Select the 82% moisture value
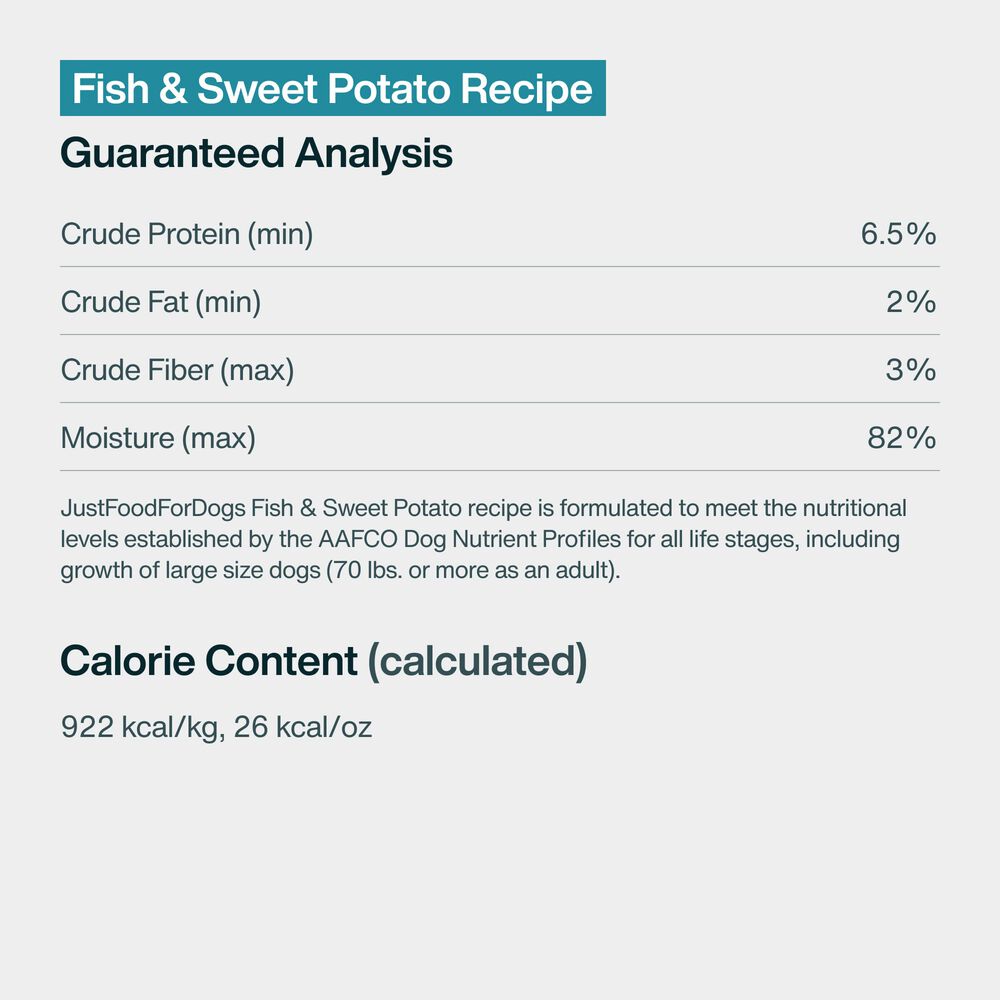The width and height of the screenshot is (1000, 1000). pyautogui.click(x=902, y=438)
